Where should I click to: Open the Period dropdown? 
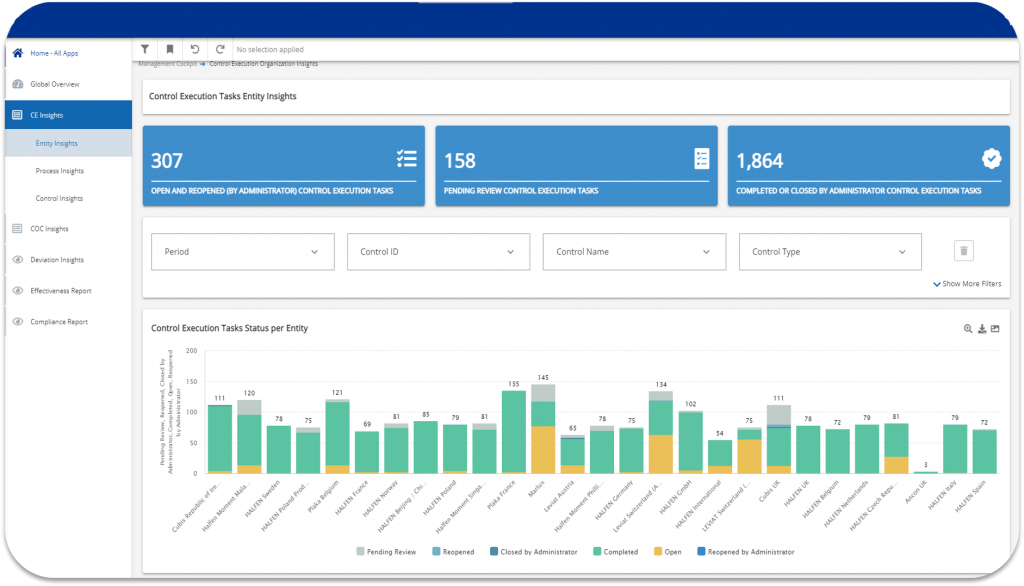(x=241, y=251)
